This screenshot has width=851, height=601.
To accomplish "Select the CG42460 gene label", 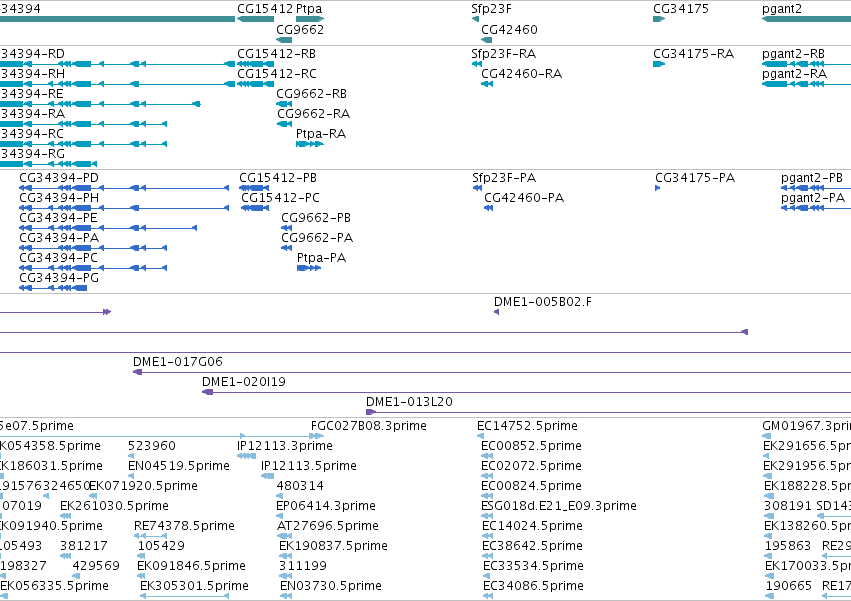I will 509,29.
